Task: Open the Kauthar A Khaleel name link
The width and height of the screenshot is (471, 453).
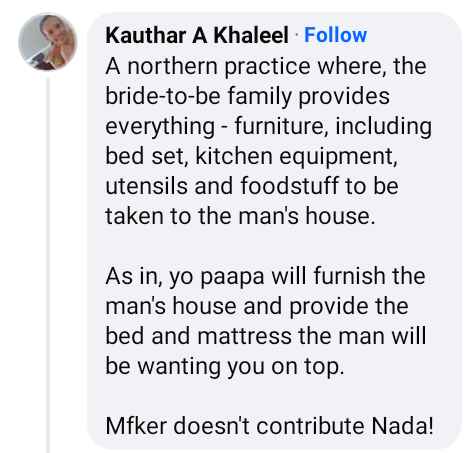Action: point(197,35)
